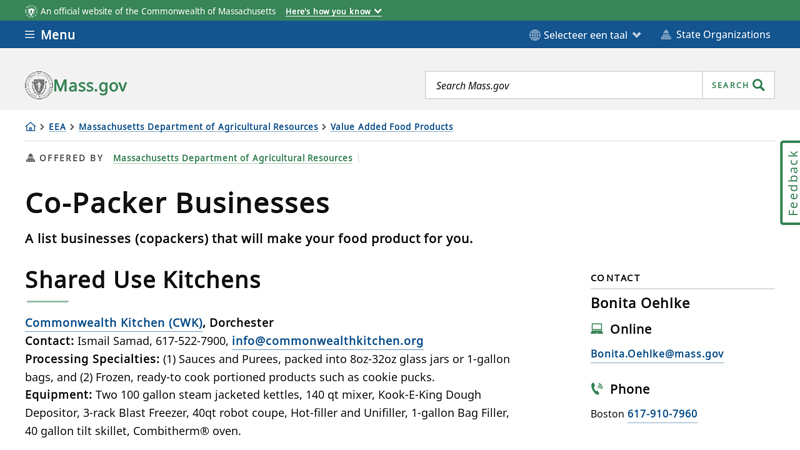
Task: Go to Value Added Food Products breadcrumb
Action: pos(391,127)
